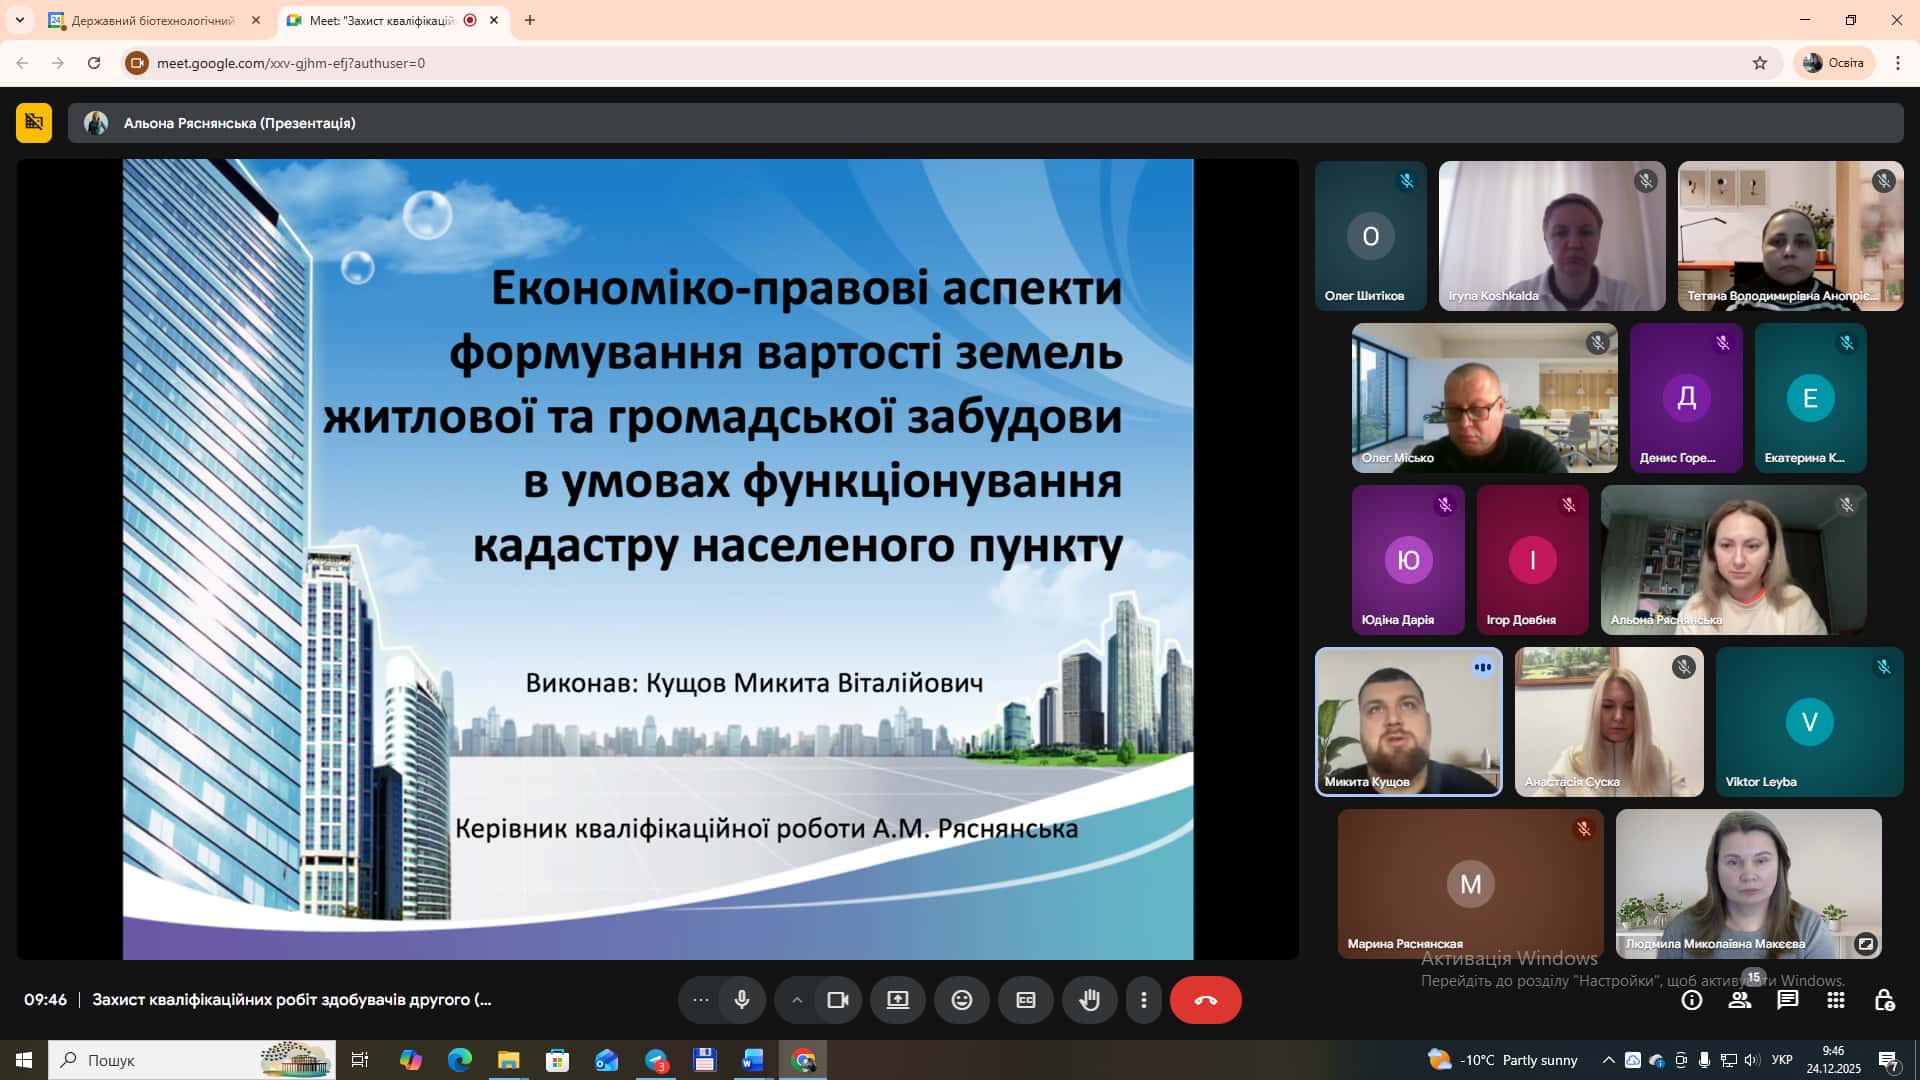Leave the call with red button
1920x1080 pixels.
point(1205,1000)
